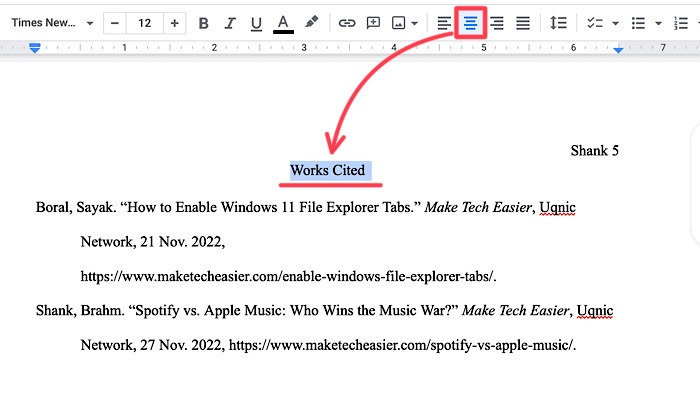
Task: Expand the bulleted list options arrow
Action: 658,23
